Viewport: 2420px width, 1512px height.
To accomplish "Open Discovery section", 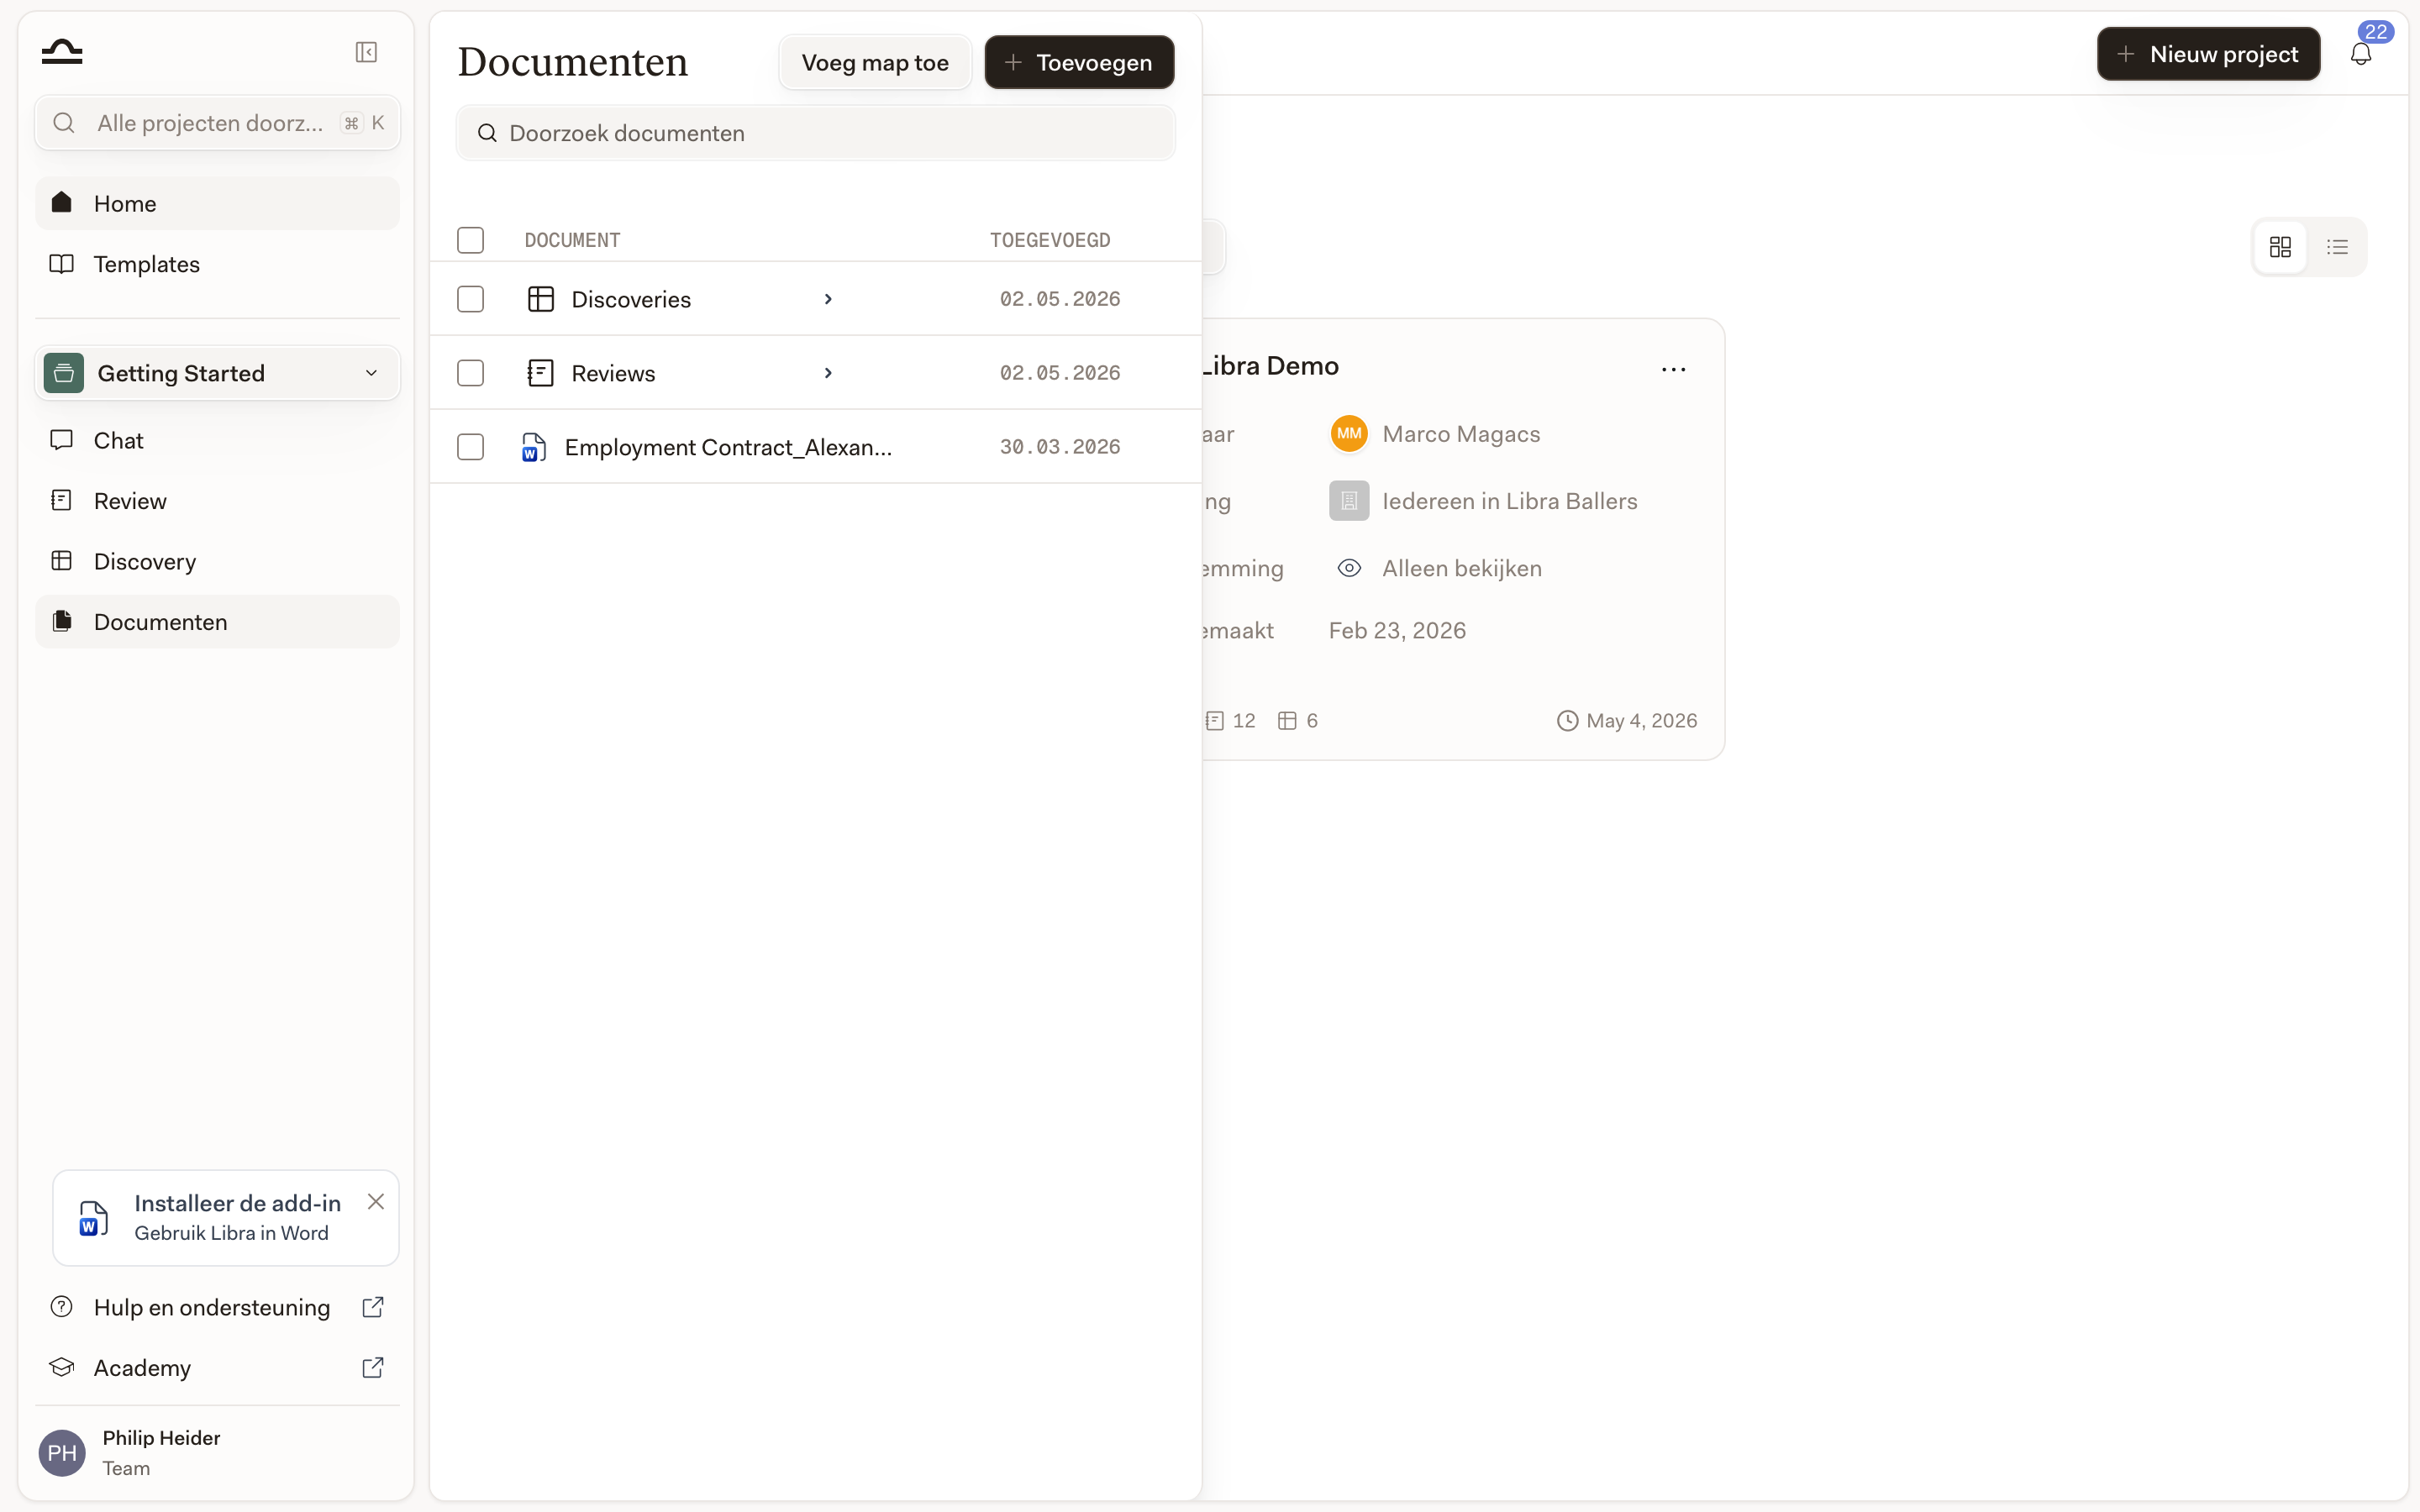I will [x=217, y=561].
